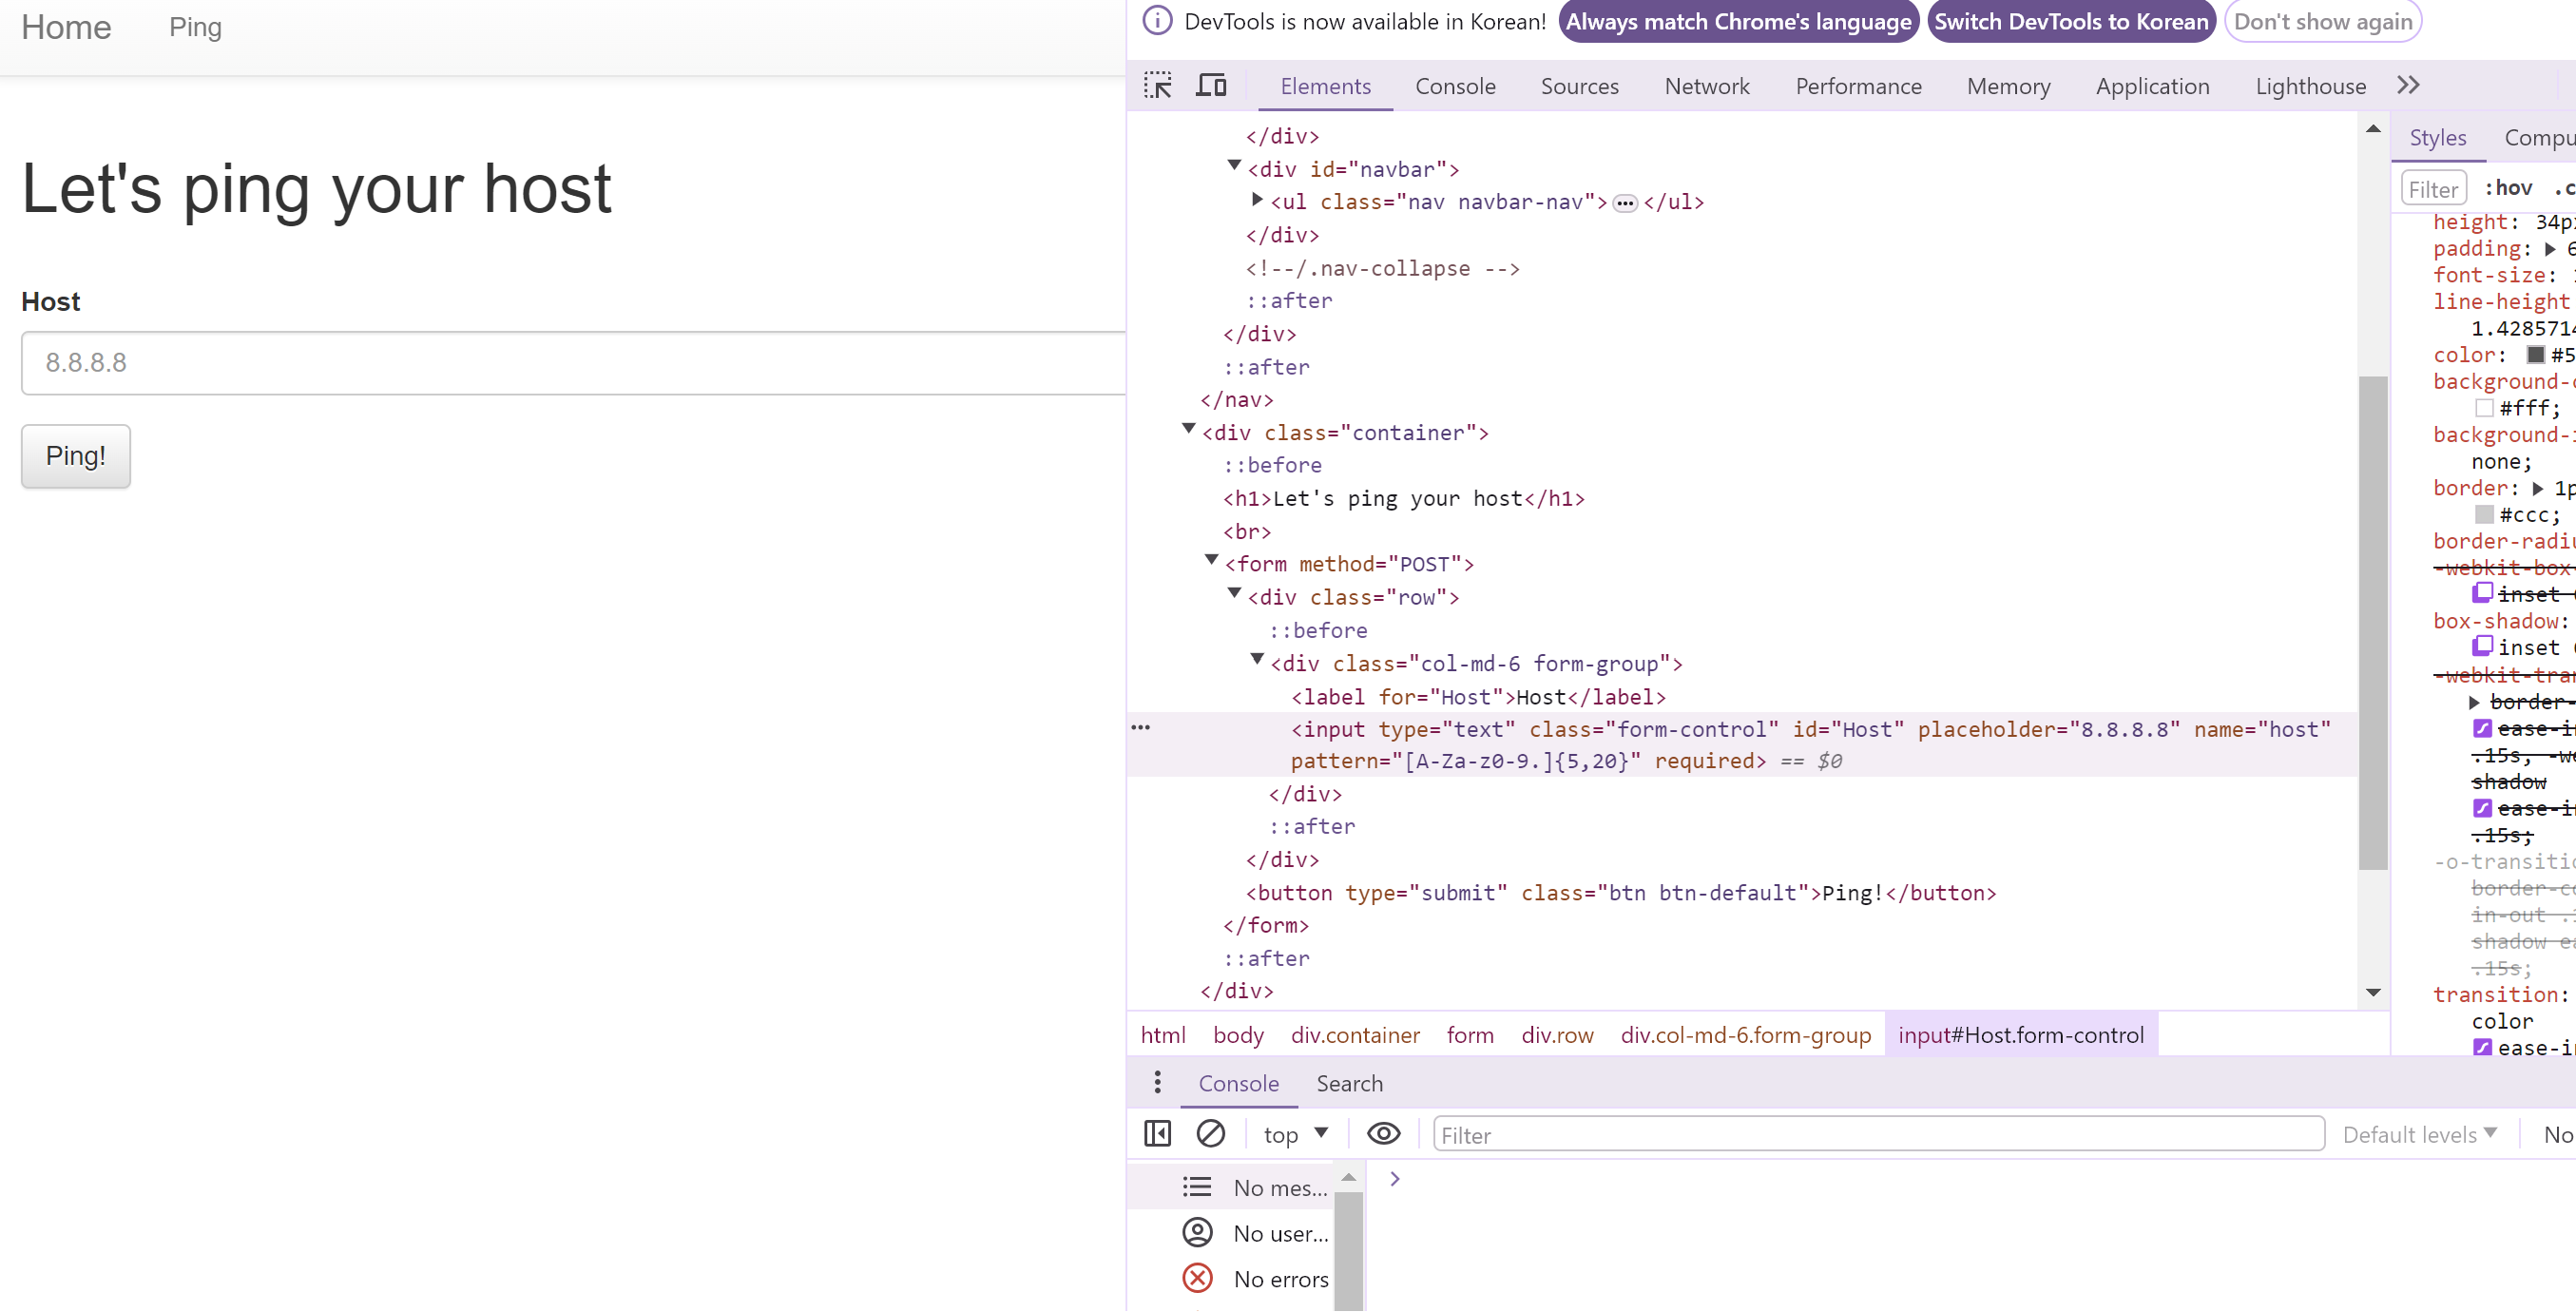Show more DevTools tabs chevron

2408,86
